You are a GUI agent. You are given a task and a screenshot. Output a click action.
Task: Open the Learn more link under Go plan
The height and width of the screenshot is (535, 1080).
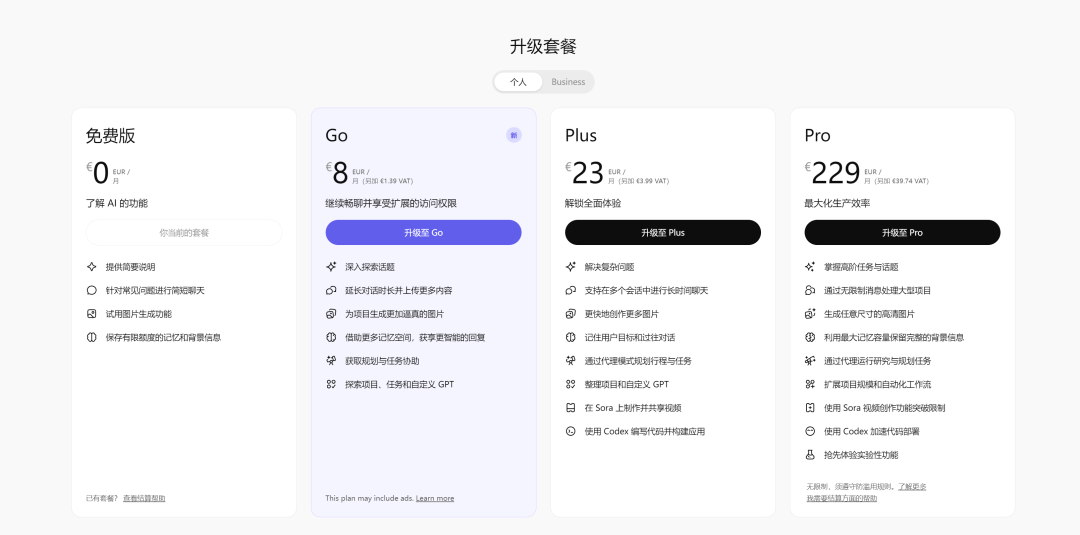(435, 498)
